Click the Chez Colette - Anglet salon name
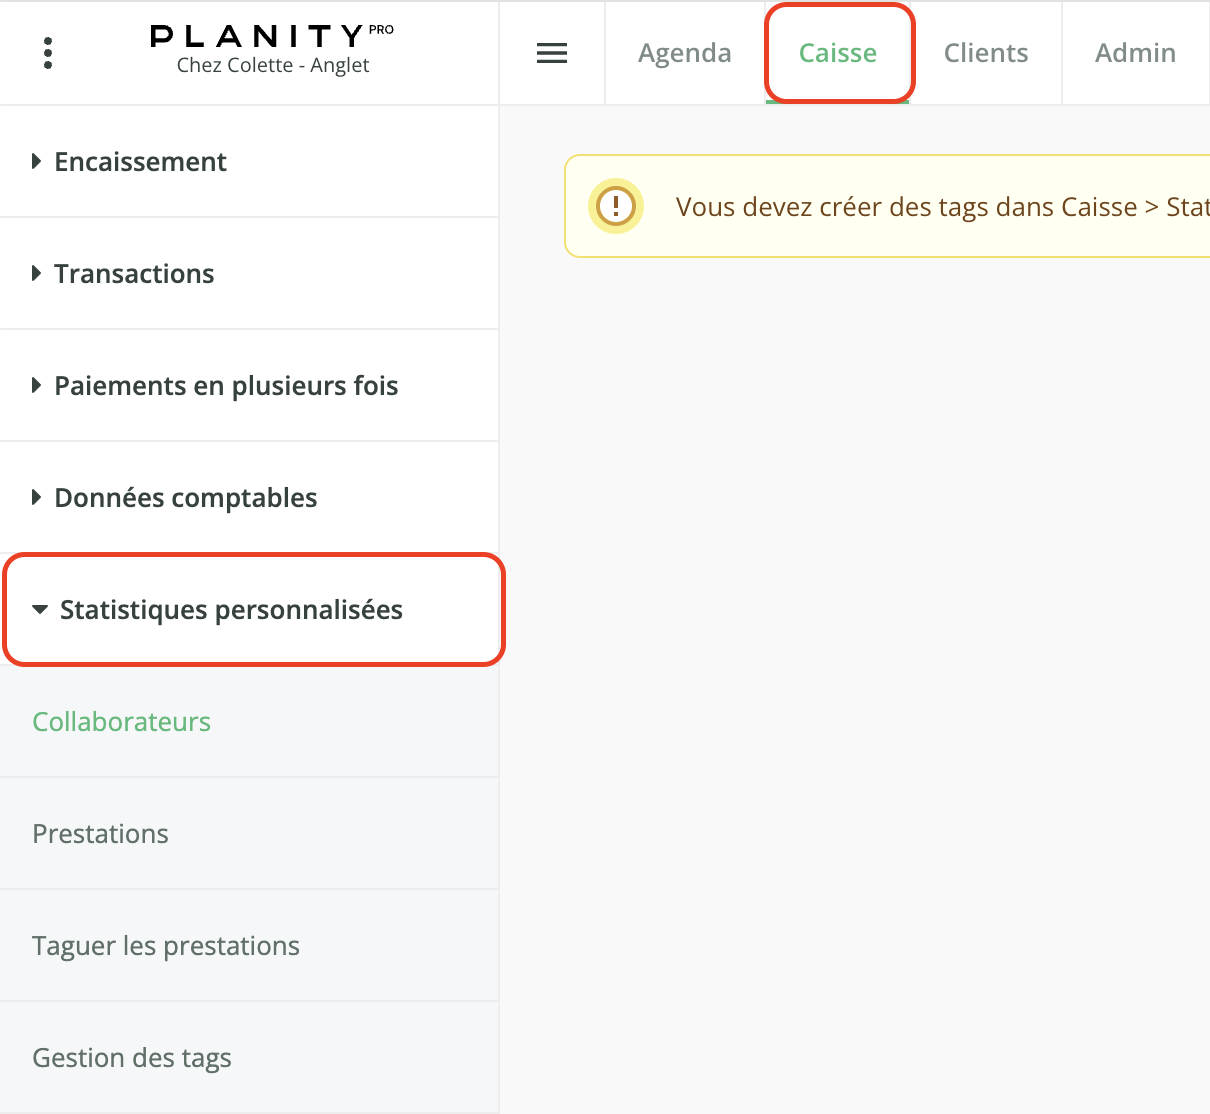This screenshot has height=1114, width=1210. (x=273, y=65)
